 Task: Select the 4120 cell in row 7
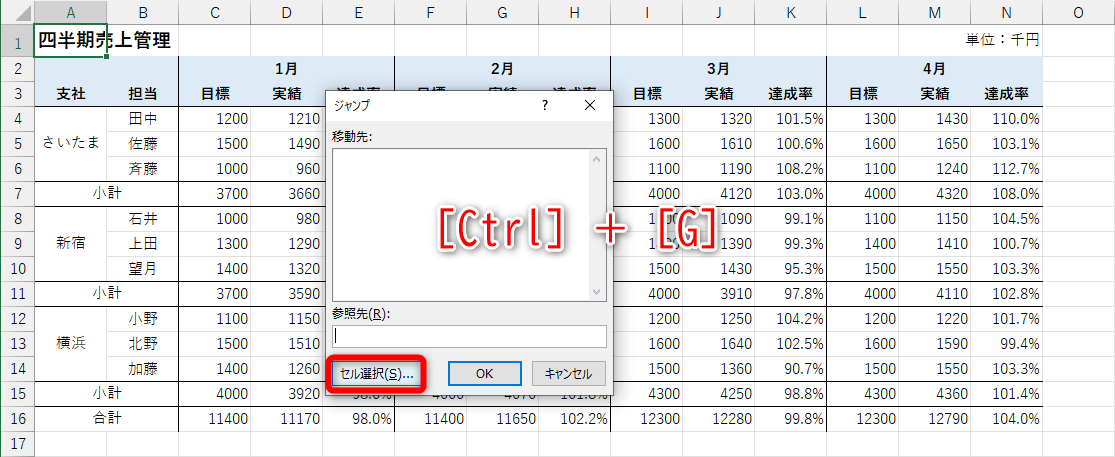click(718, 193)
